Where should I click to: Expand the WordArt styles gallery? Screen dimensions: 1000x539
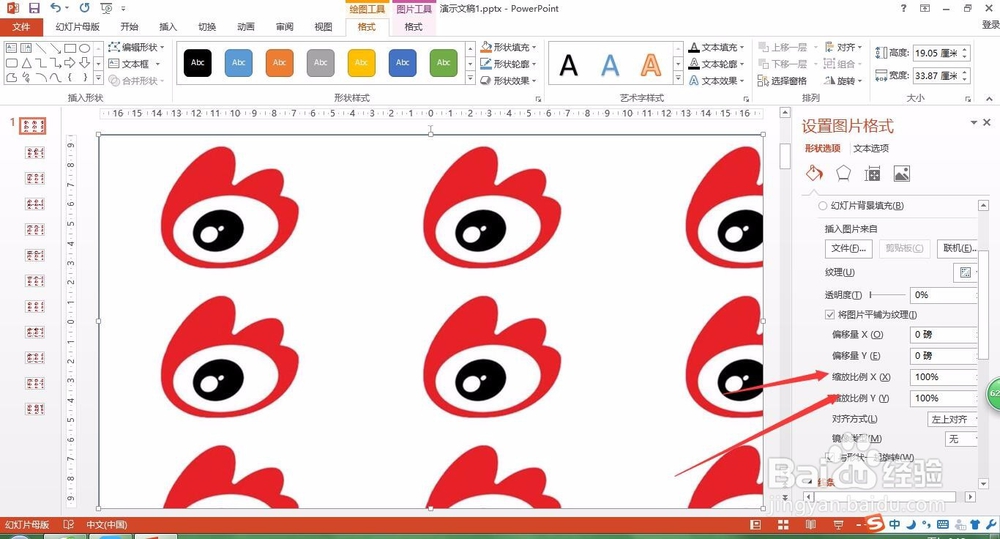677,79
